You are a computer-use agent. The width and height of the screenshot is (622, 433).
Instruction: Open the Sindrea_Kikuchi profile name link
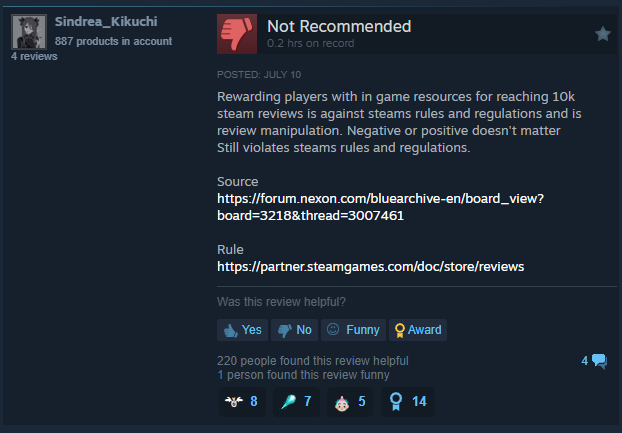pos(106,21)
